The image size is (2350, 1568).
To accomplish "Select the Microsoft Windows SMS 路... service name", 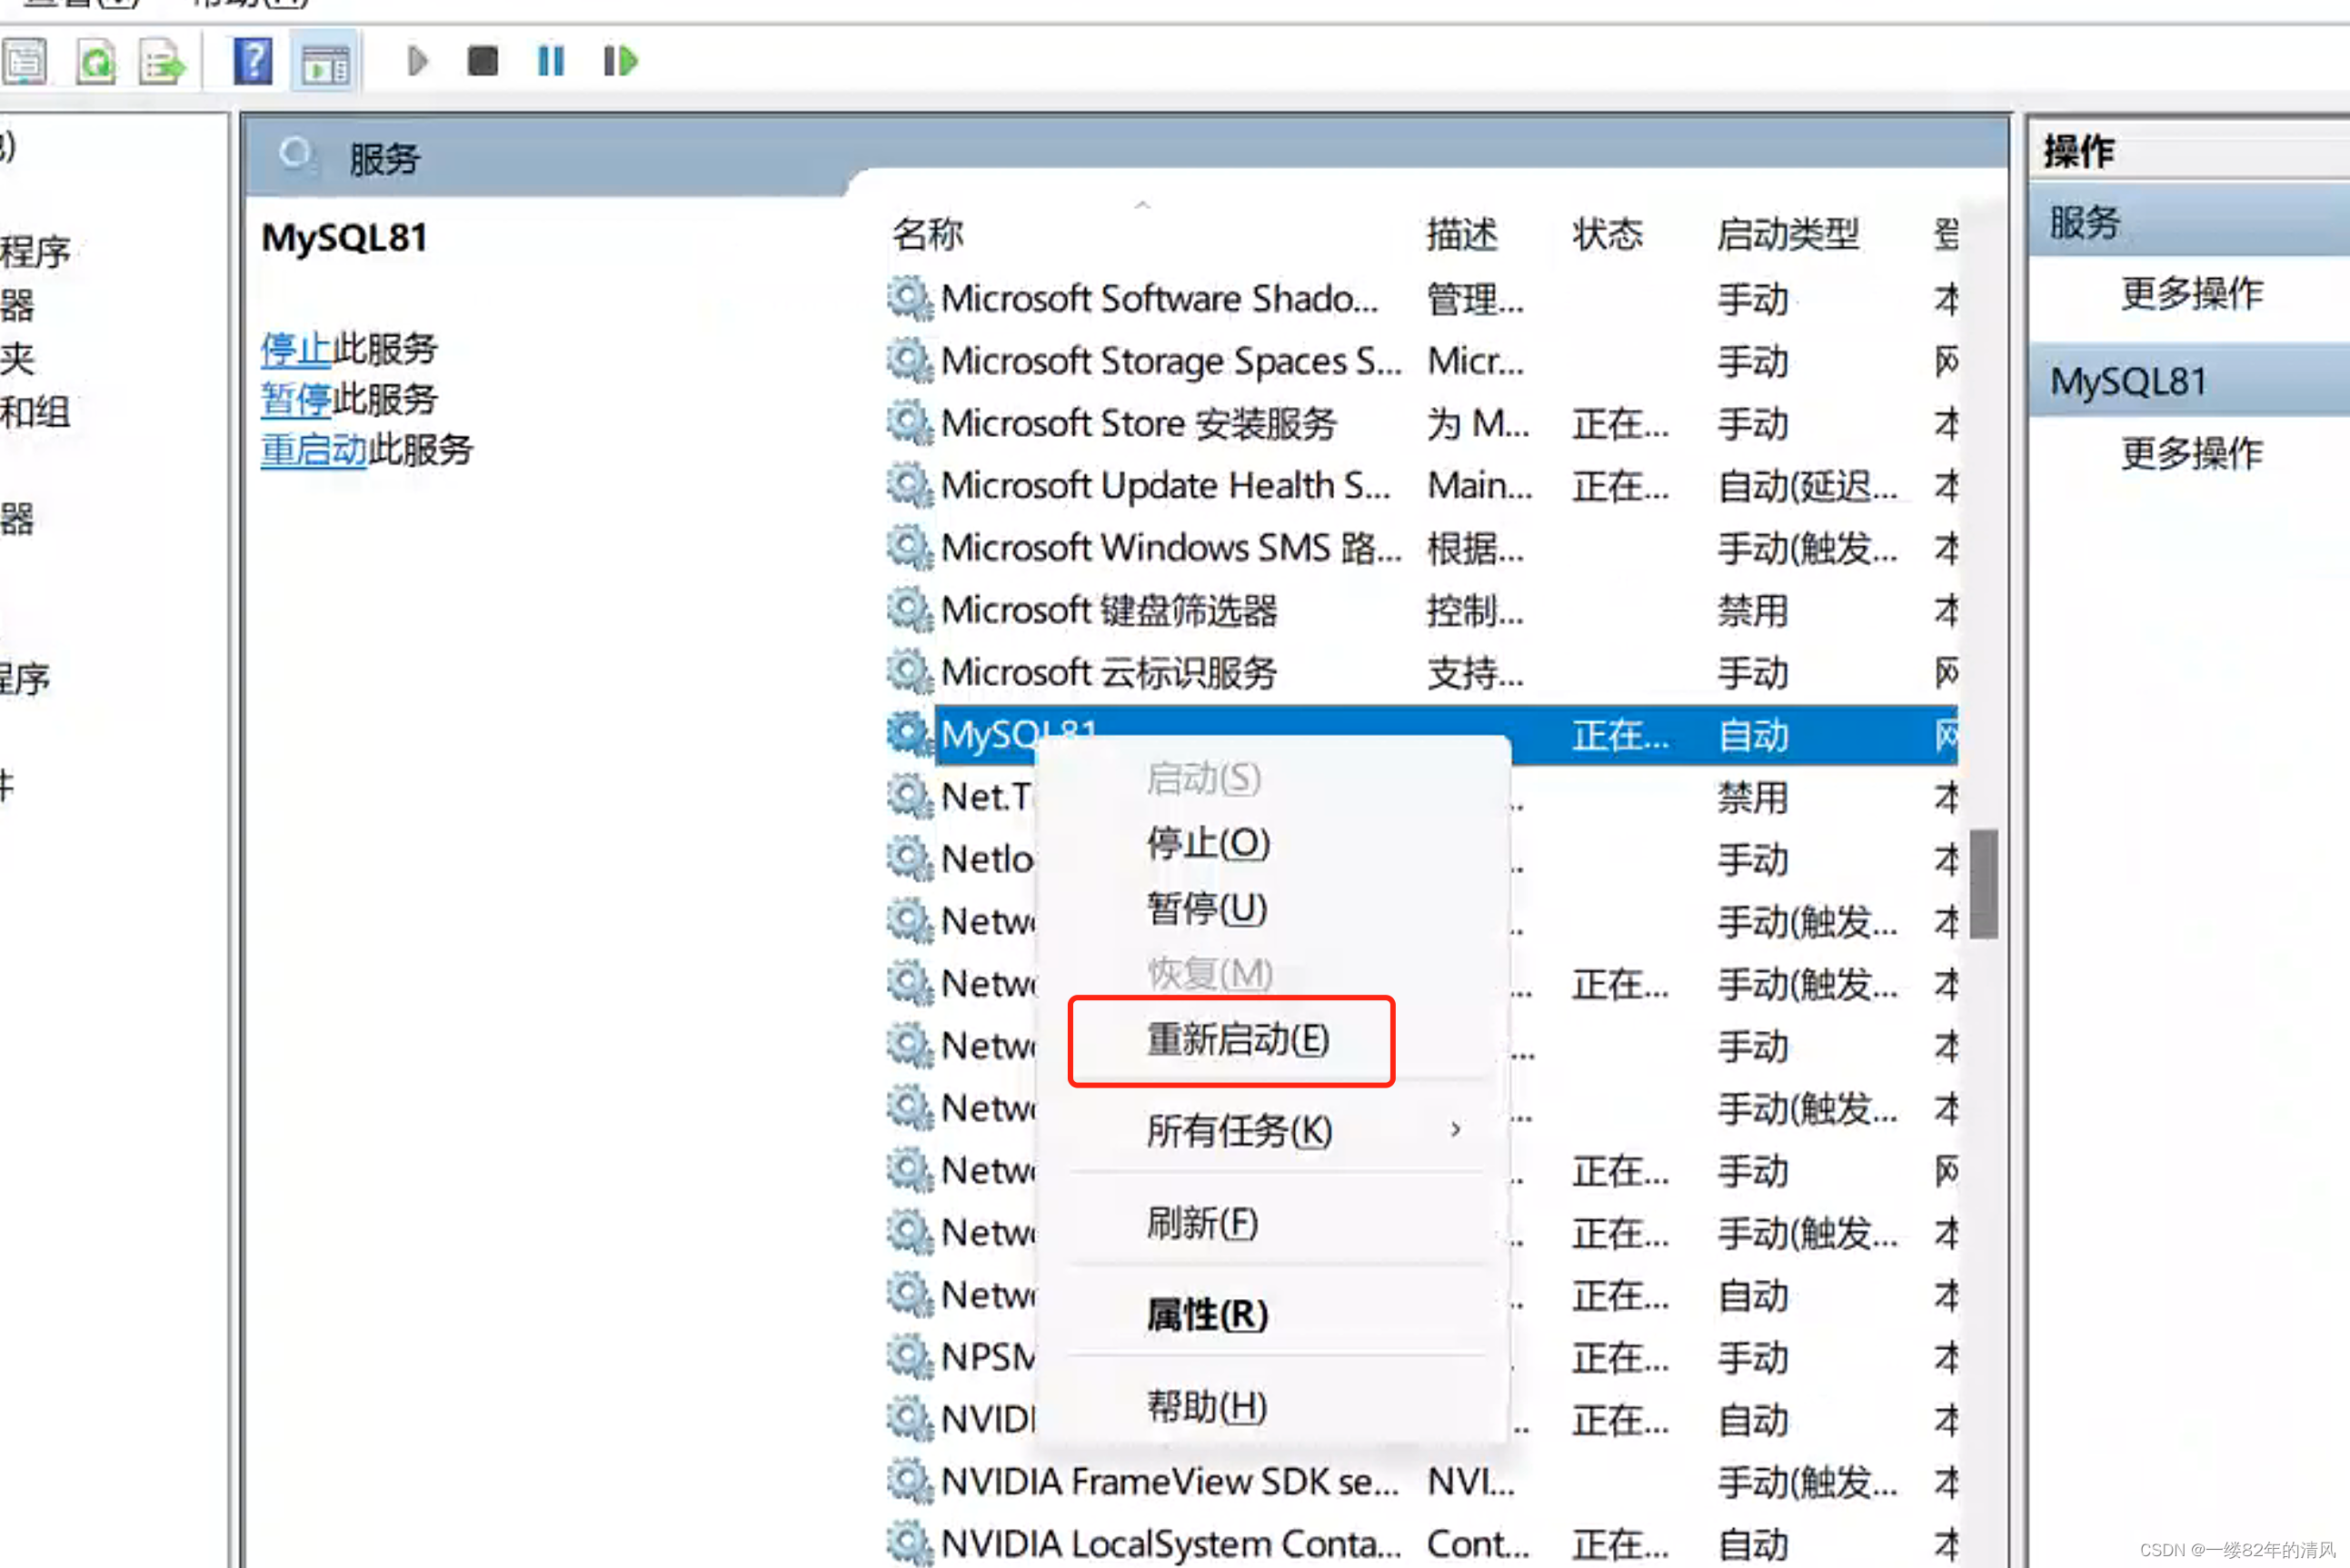I will coord(1171,547).
